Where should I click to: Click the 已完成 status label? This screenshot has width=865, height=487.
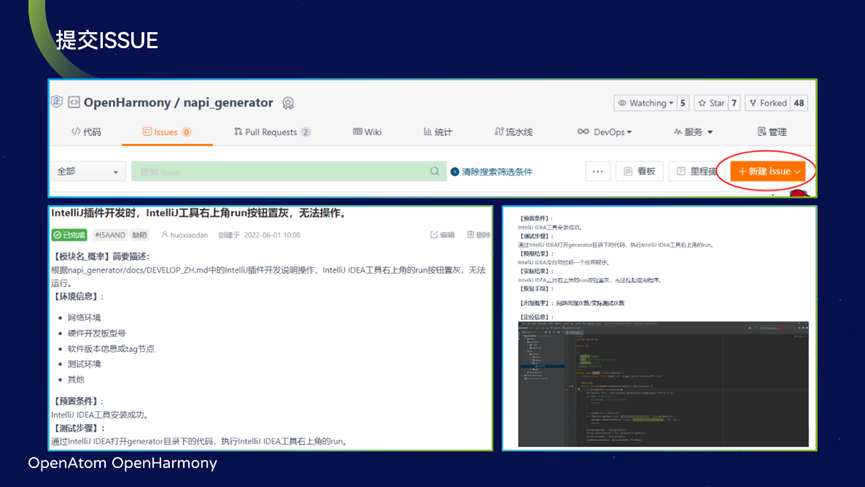[x=70, y=235]
